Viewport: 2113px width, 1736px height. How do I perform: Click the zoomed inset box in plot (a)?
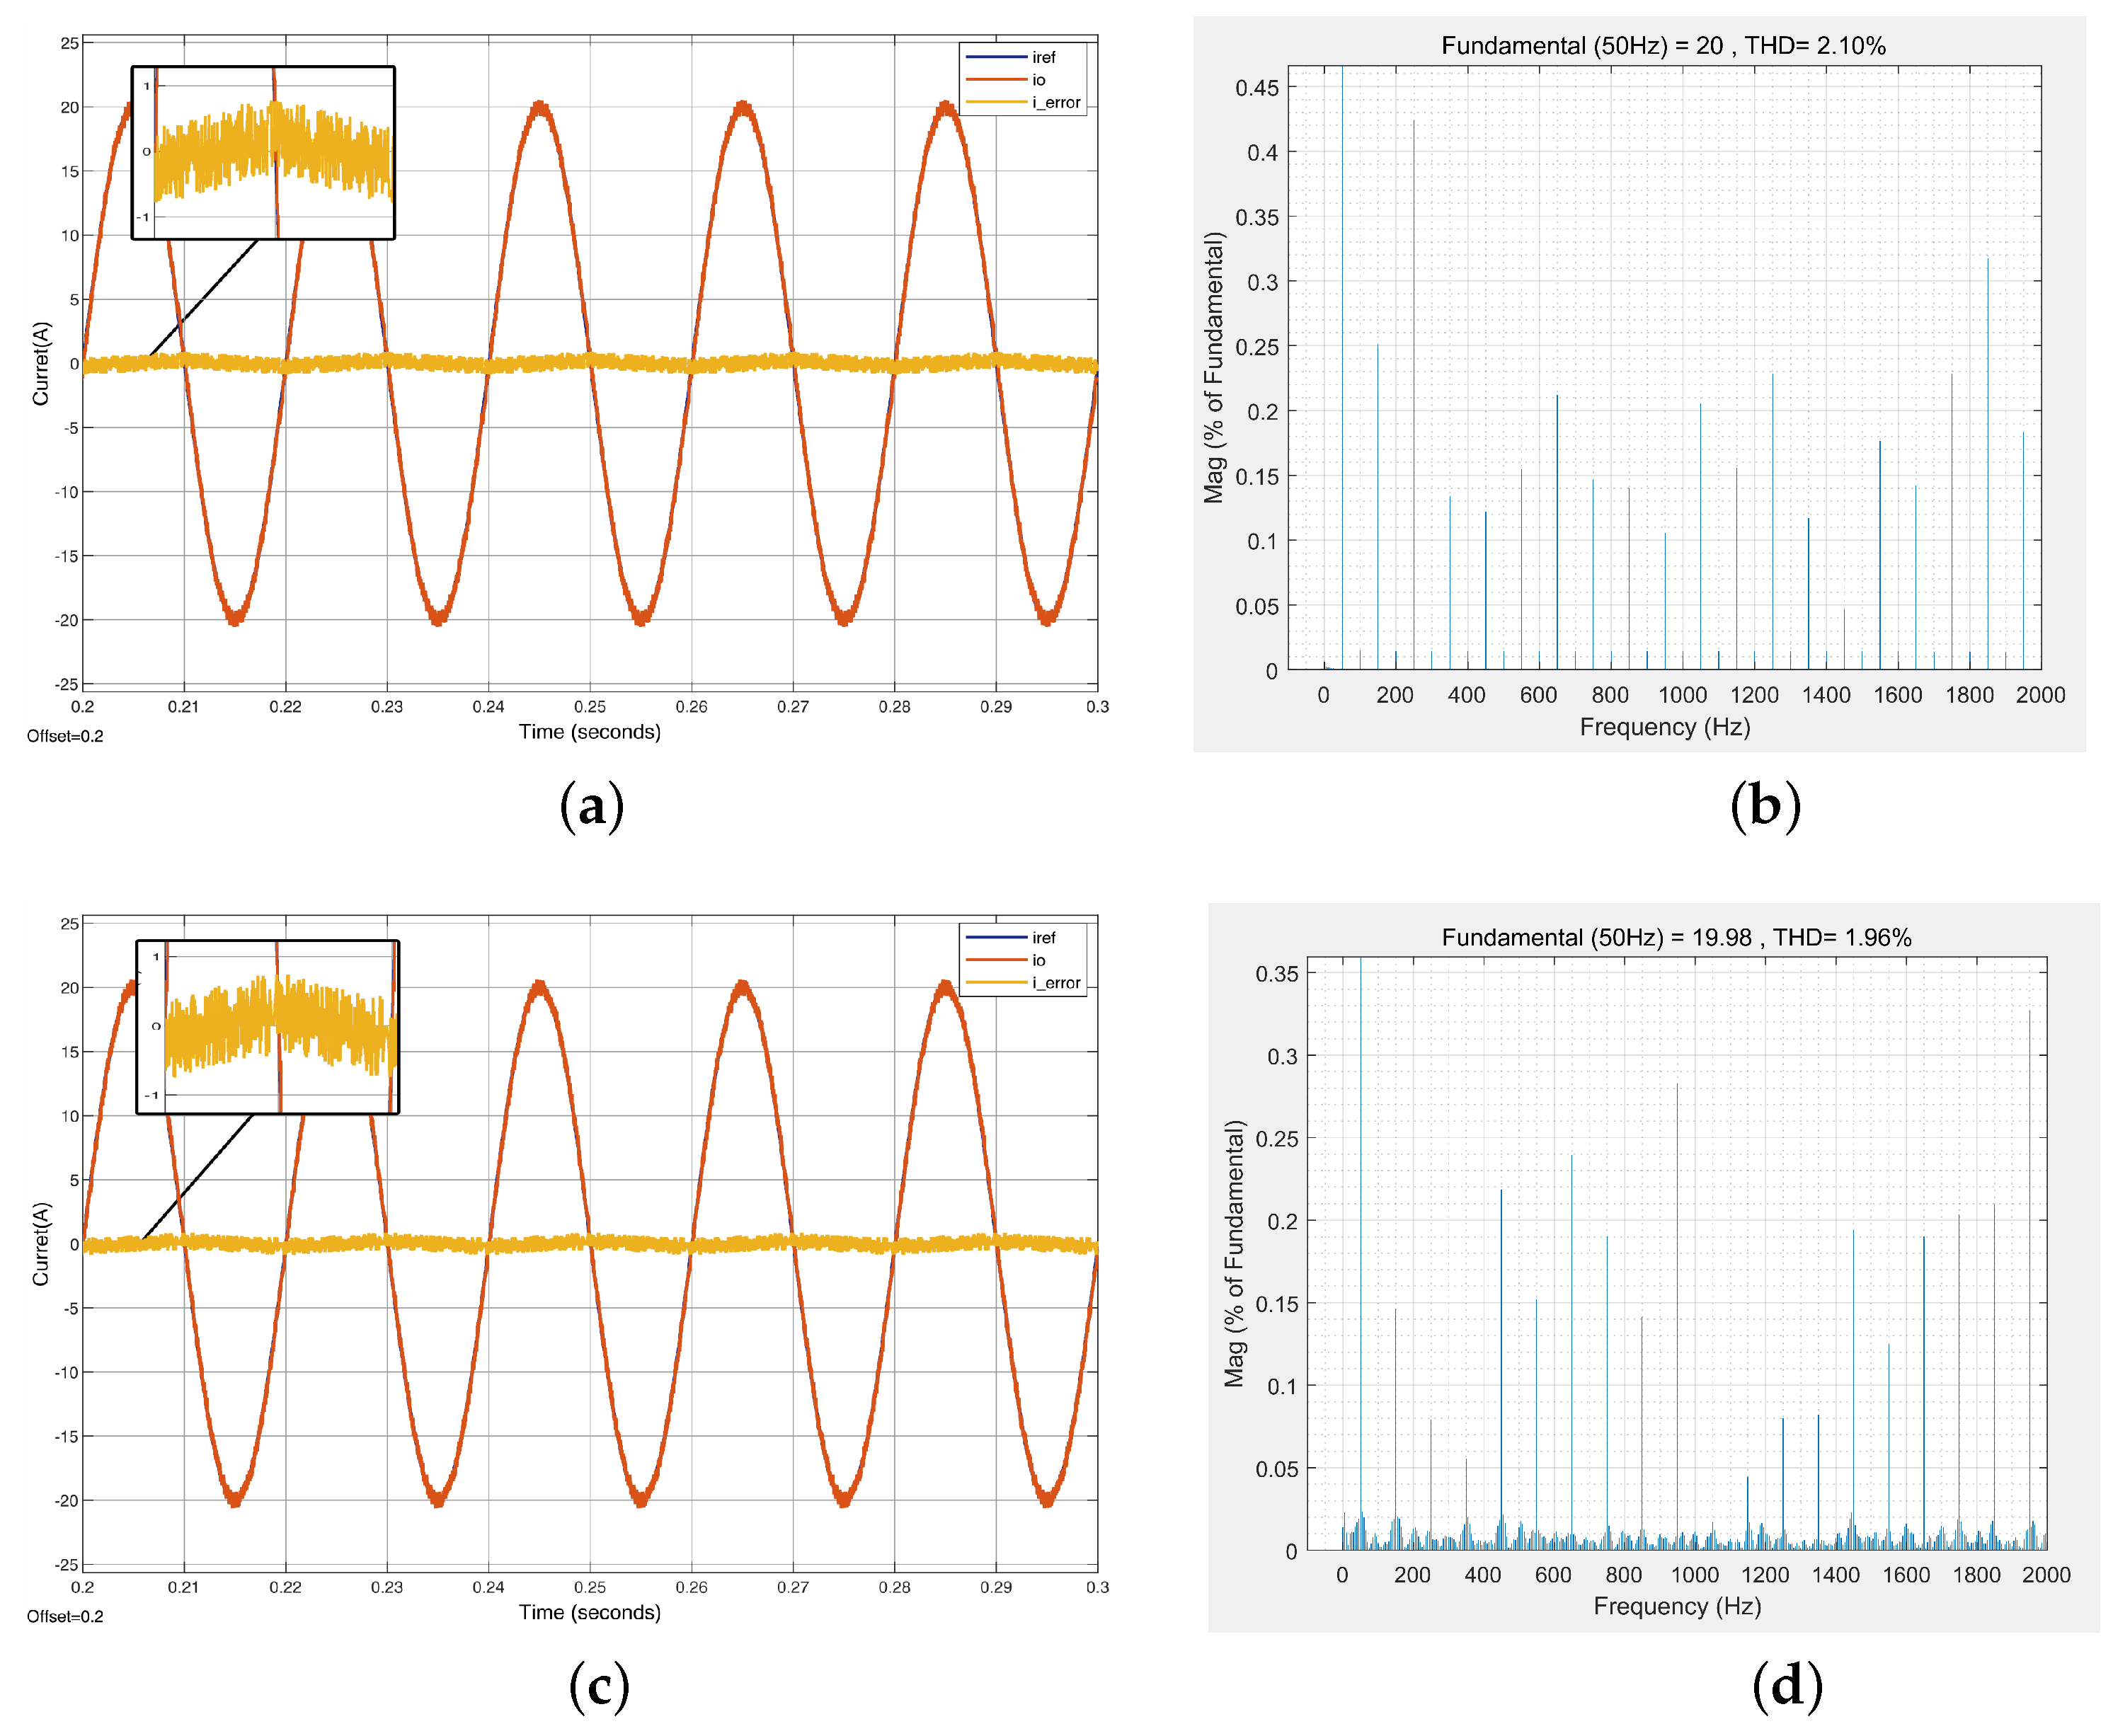(x=263, y=153)
